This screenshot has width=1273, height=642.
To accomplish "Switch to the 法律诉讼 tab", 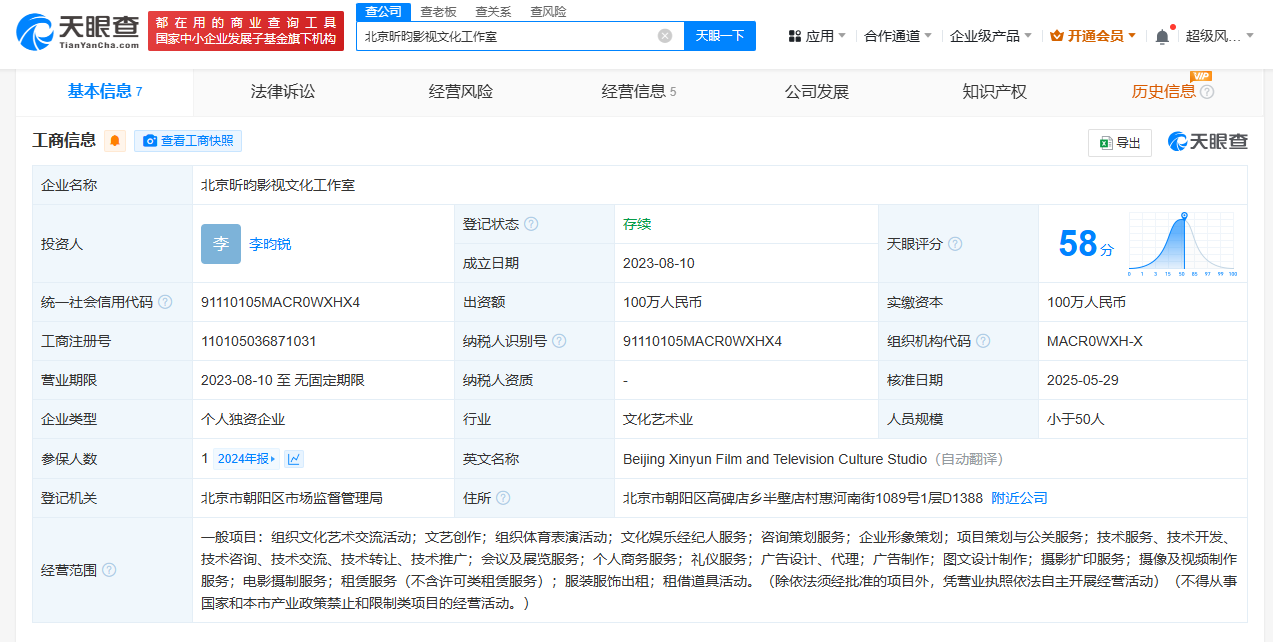I will tap(282, 92).
